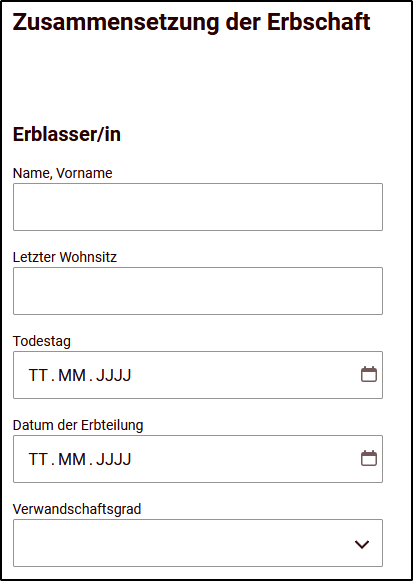The height and width of the screenshot is (581, 413).
Task: Select the JJJJ year segment in Datum der Erbteilung
Action: (113, 459)
